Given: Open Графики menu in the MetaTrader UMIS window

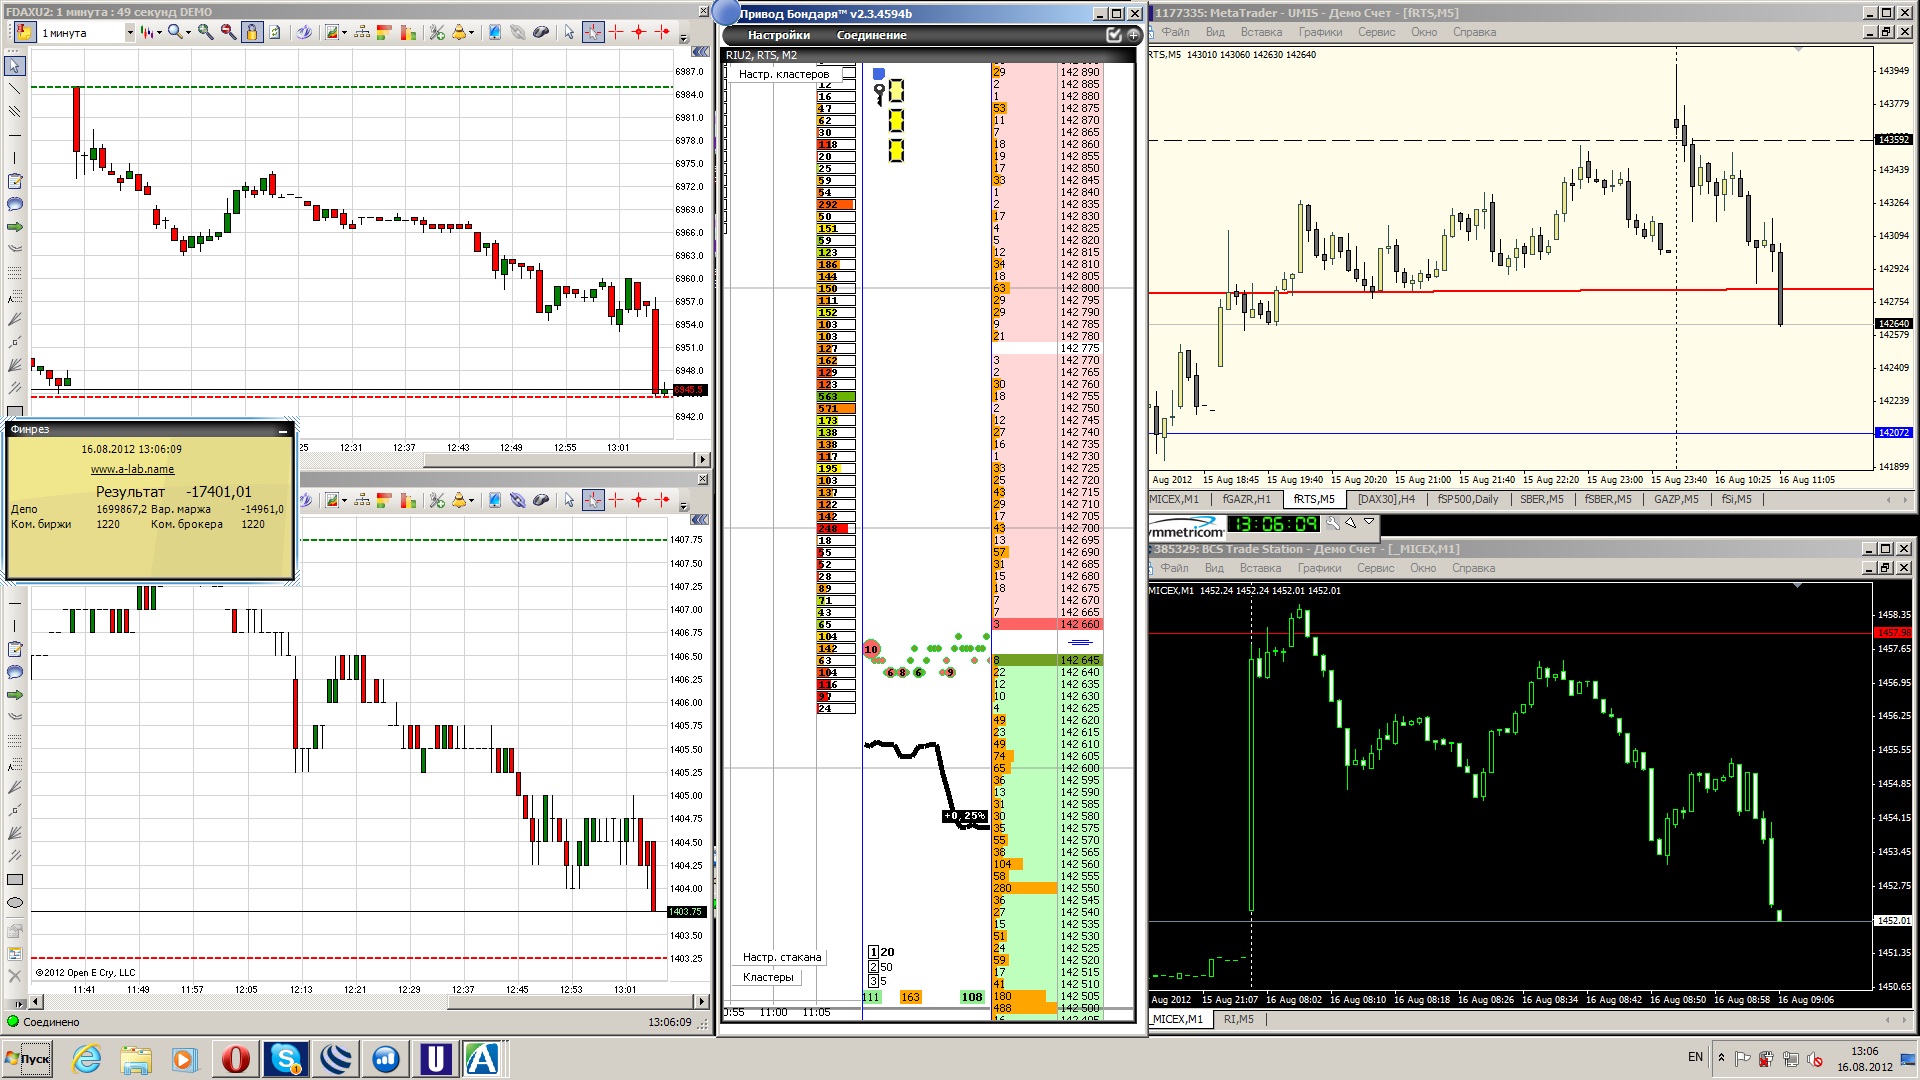Looking at the screenshot, I should click(x=1320, y=32).
